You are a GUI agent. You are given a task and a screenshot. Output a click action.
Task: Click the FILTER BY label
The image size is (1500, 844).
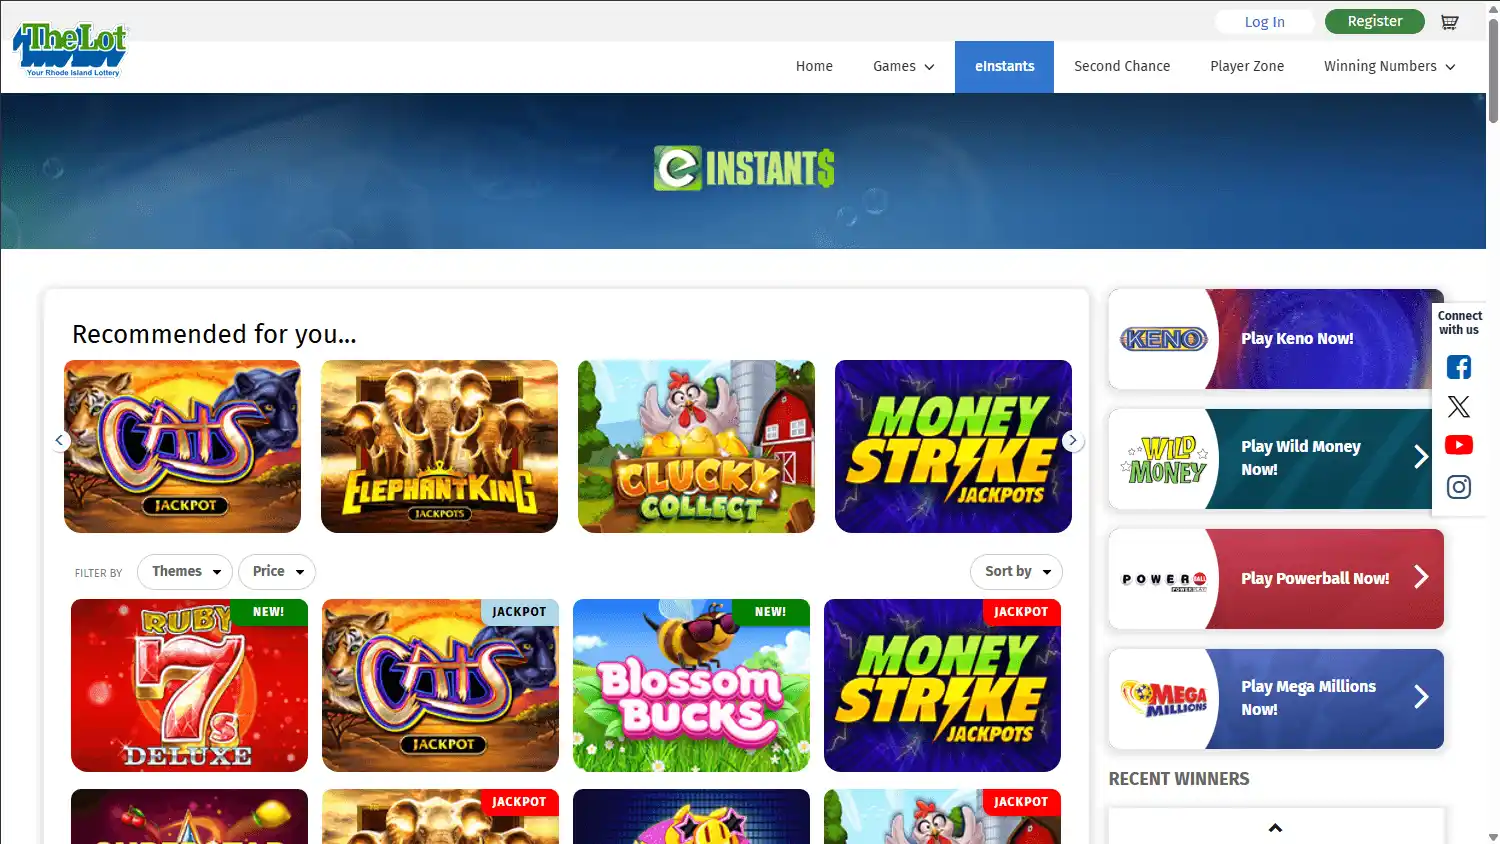click(x=98, y=573)
